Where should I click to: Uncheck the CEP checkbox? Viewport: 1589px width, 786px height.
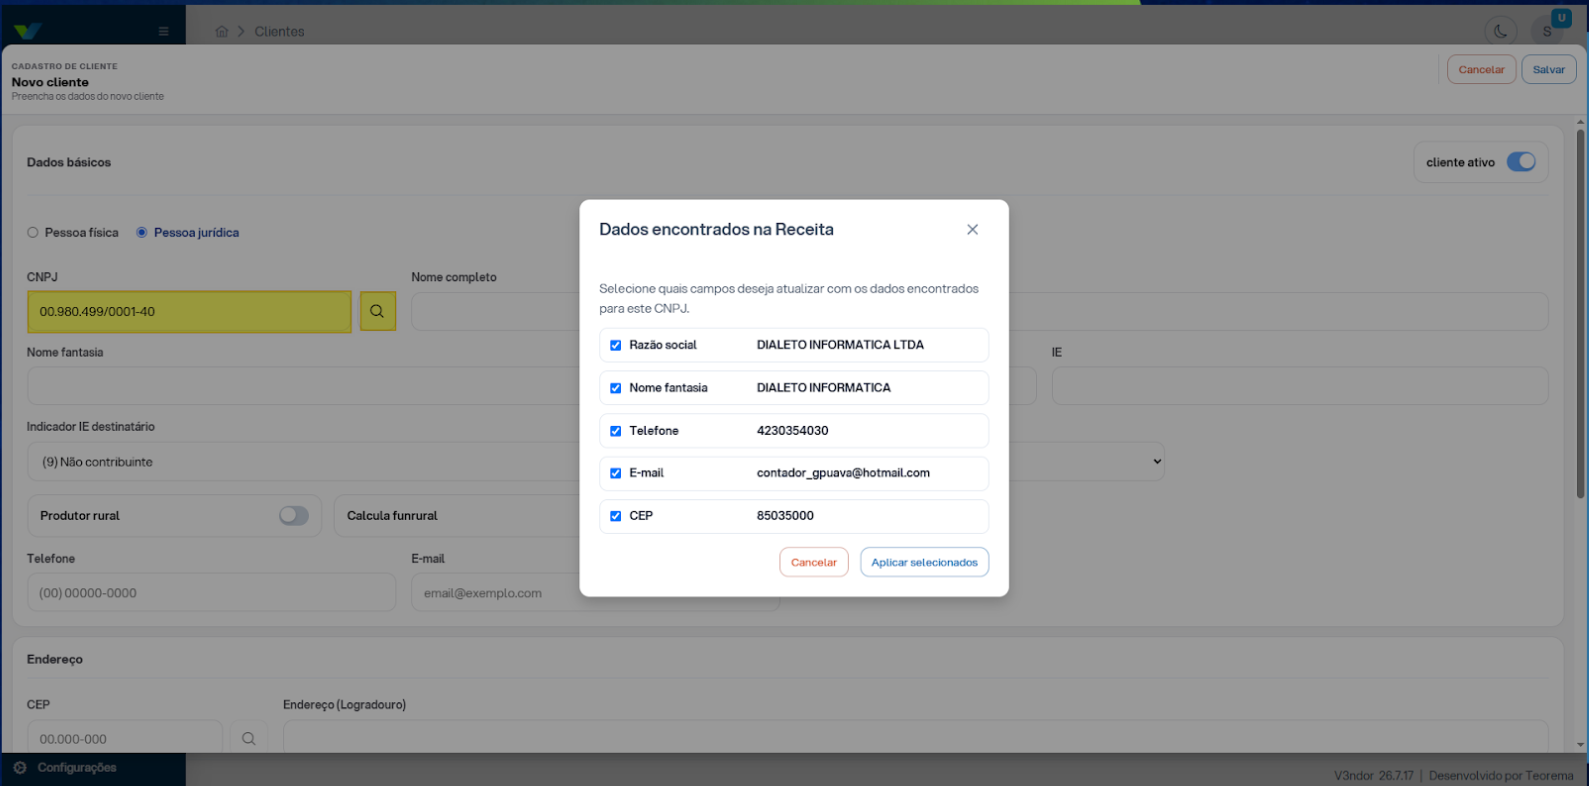coord(616,516)
